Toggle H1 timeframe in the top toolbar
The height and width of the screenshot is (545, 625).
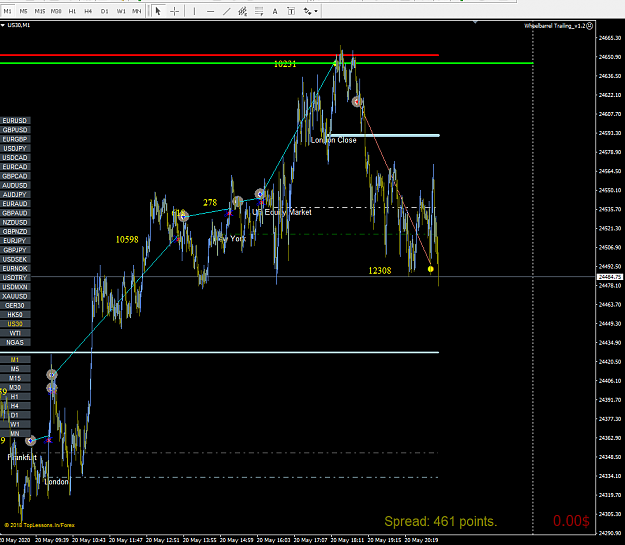pyautogui.click(x=72, y=11)
